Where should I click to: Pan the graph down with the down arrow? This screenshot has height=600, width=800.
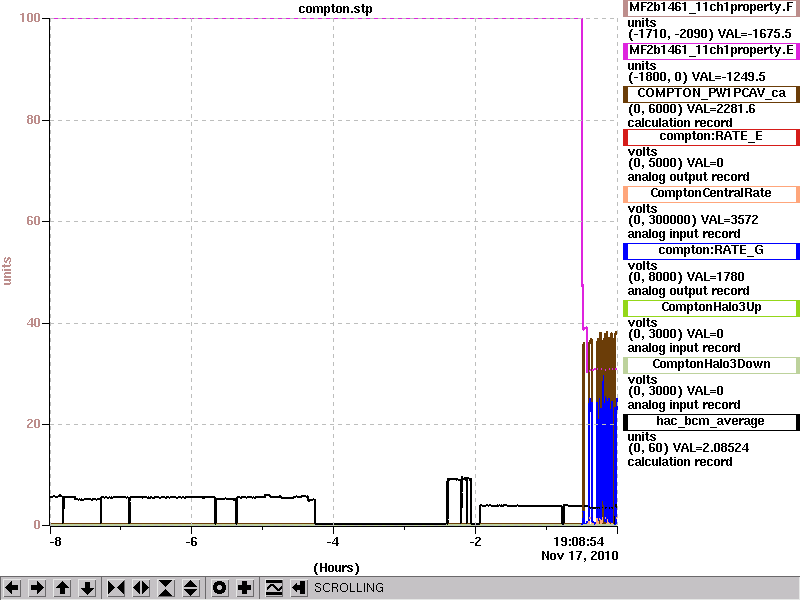(88, 588)
